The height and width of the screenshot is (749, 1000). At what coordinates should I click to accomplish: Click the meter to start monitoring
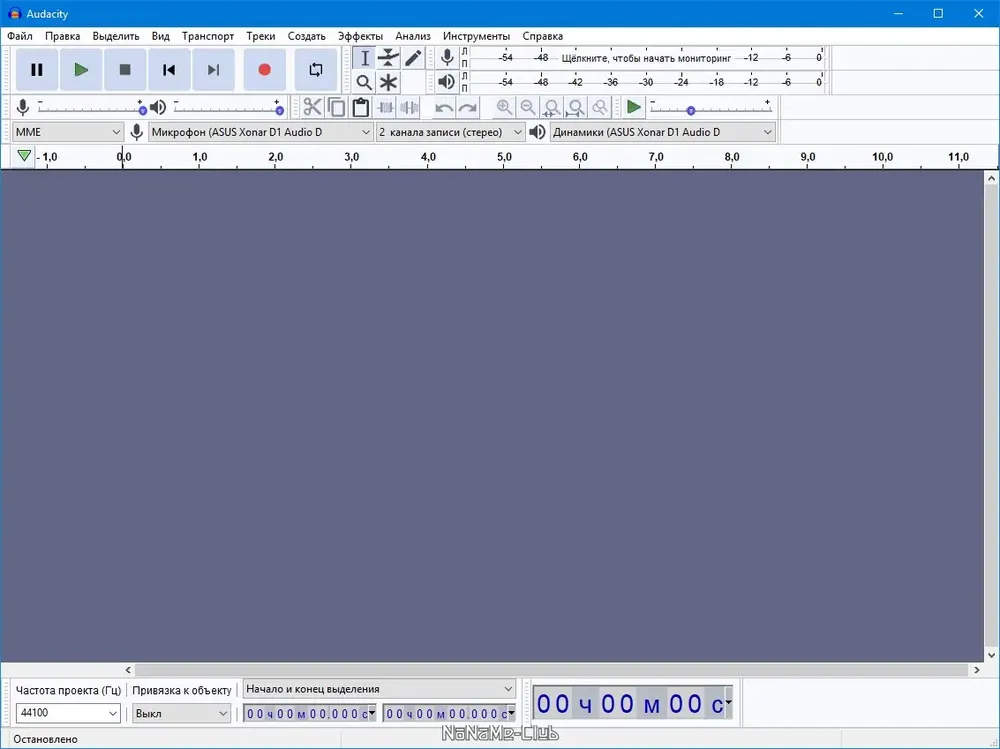(x=646, y=58)
